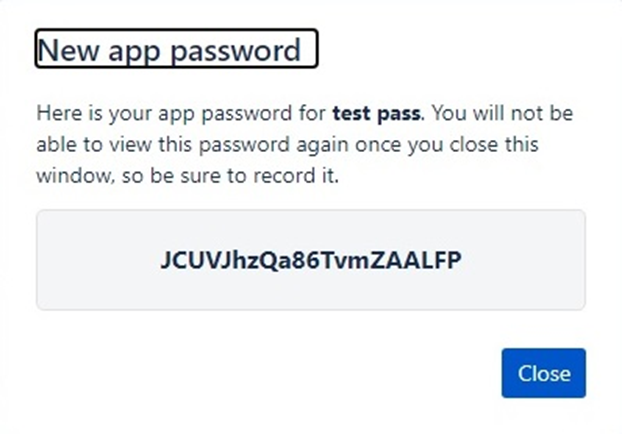Click the blue Close button
Screen dimensions: 622x434
[x=543, y=374]
